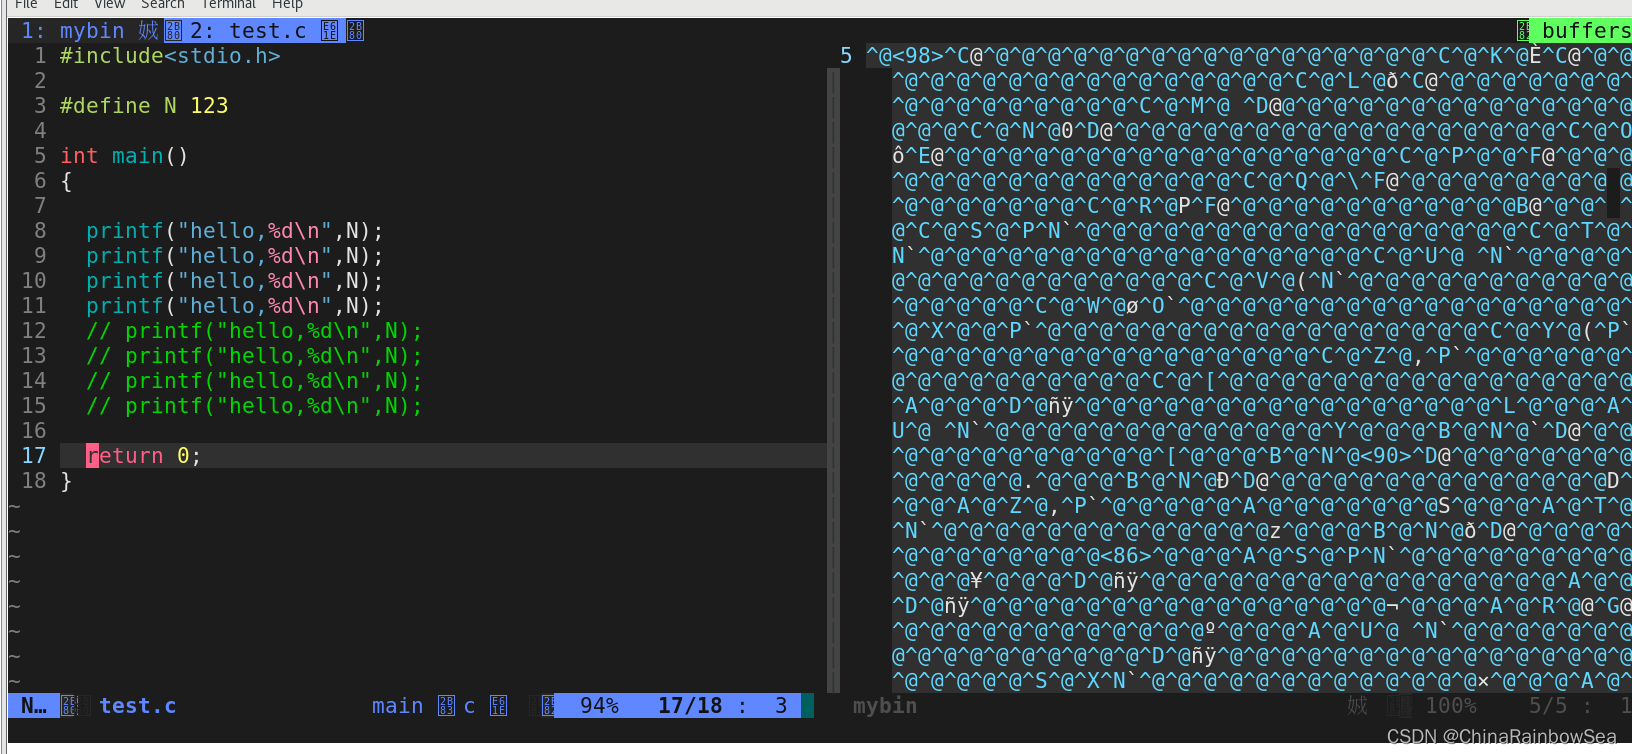
Task: Click the #include<stdio.h> line
Action: click(170, 56)
